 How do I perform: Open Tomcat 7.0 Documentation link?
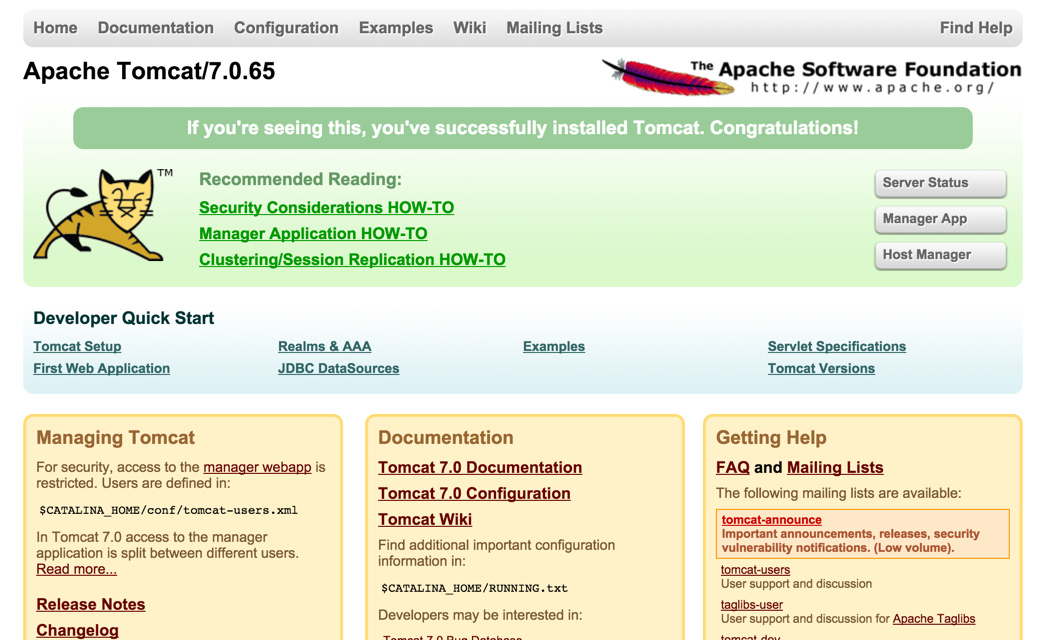coord(480,467)
